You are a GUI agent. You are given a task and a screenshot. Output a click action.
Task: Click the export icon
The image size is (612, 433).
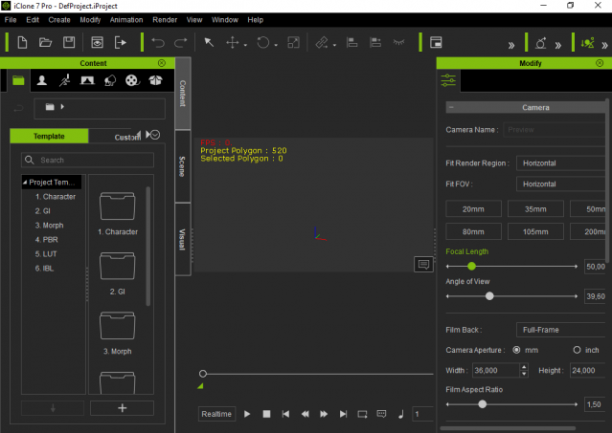121,42
